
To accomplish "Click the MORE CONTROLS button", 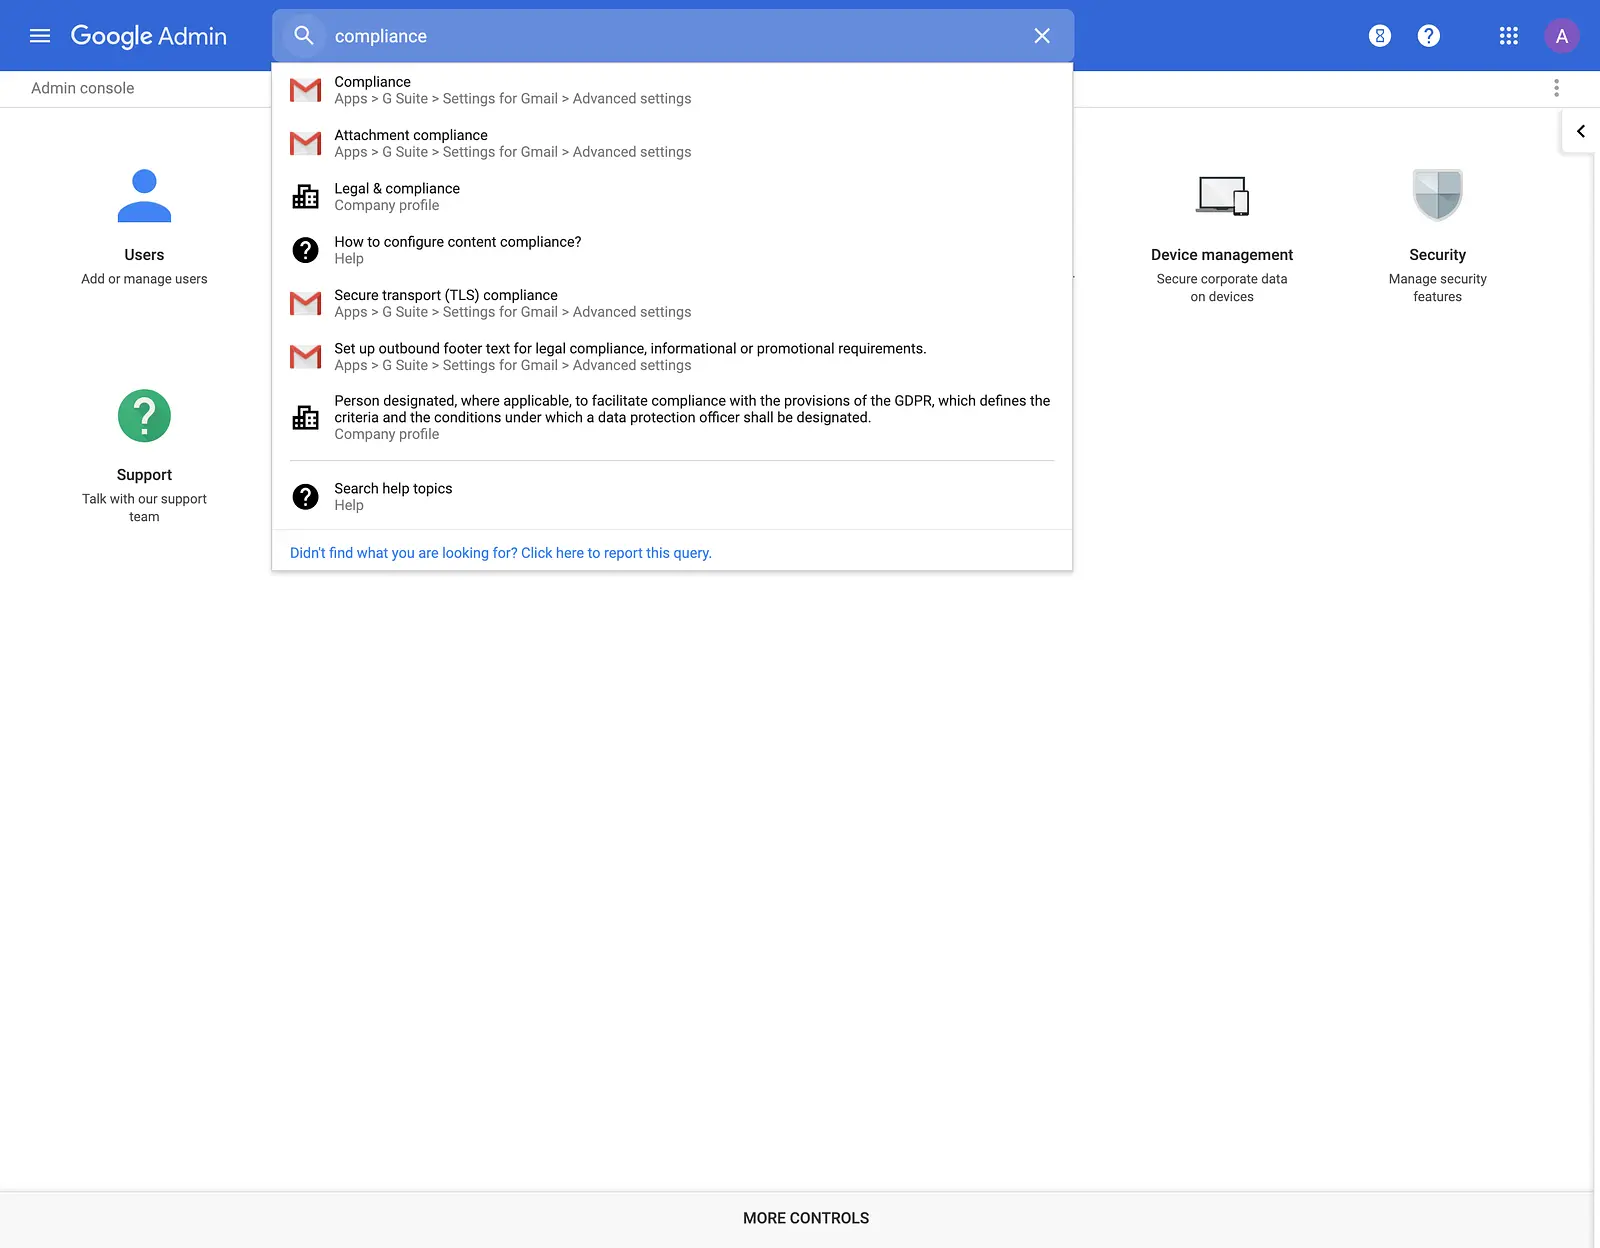I will click(806, 1218).
